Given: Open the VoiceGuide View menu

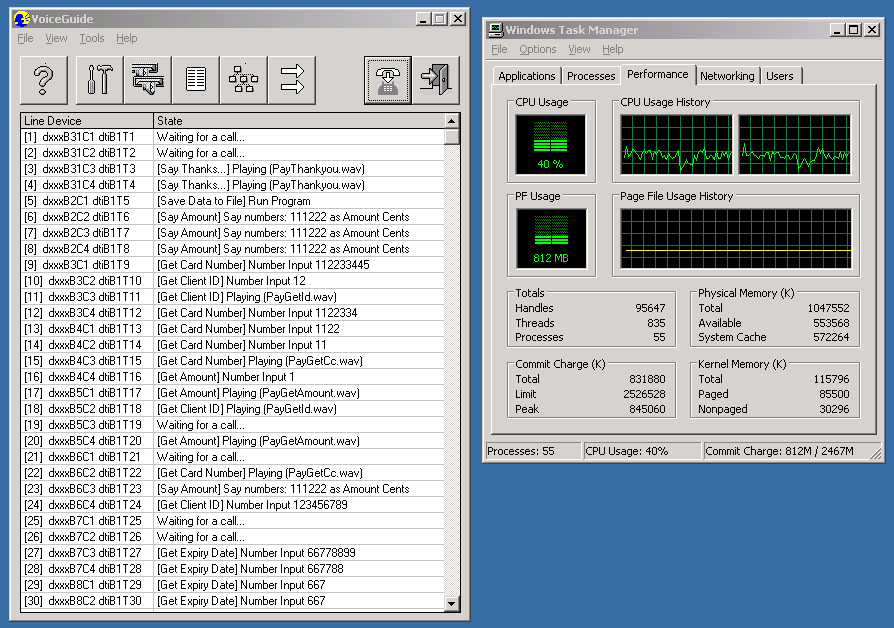Looking at the screenshot, I should (x=56, y=38).
